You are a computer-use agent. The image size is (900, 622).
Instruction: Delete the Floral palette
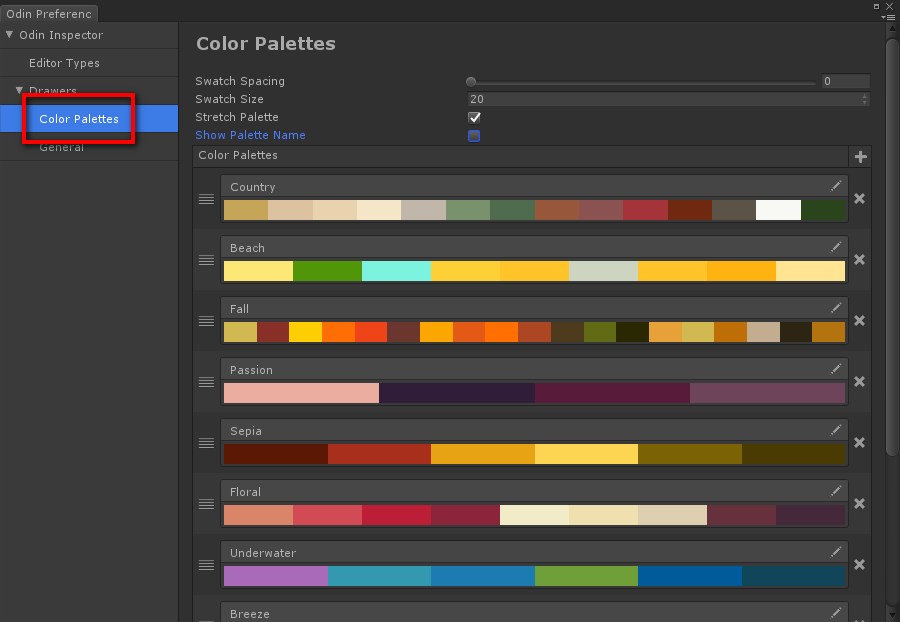point(859,503)
